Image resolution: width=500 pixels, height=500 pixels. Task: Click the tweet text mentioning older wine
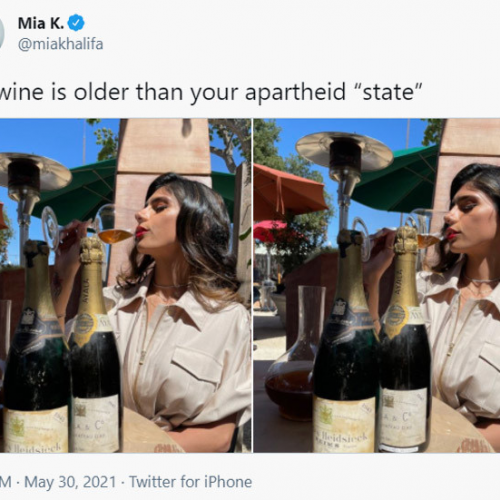[211, 93]
